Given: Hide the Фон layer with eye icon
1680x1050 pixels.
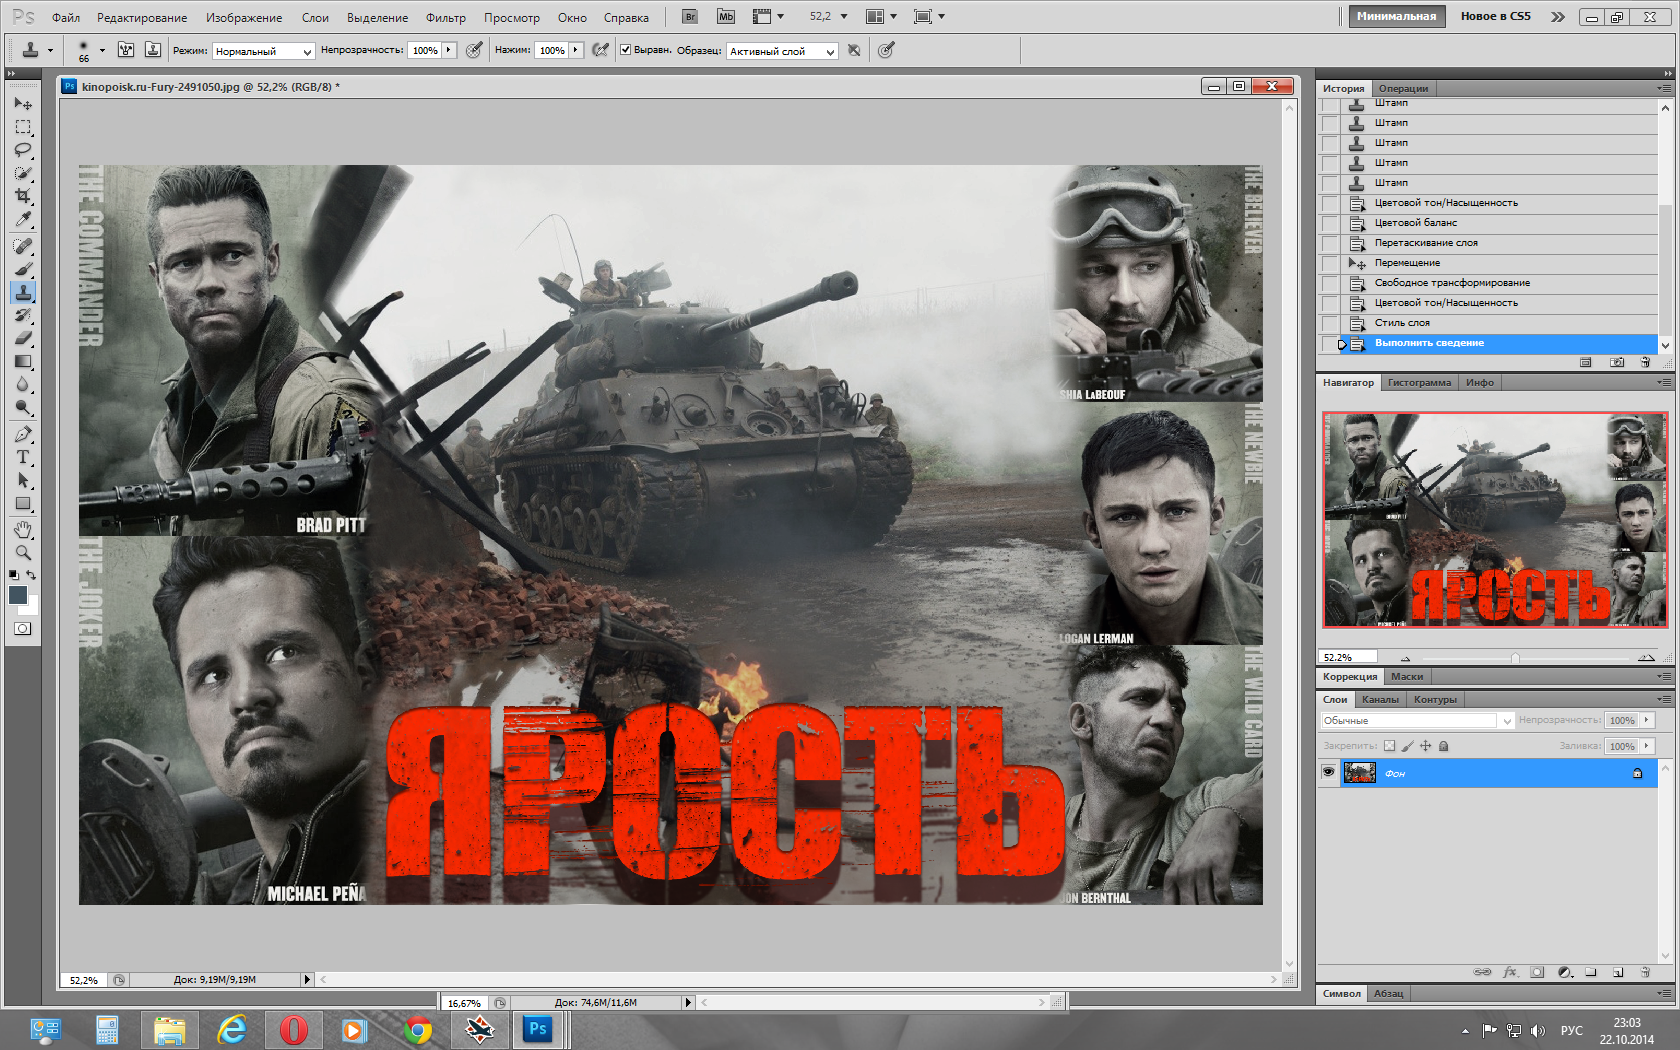Looking at the screenshot, I should tap(1328, 773).
